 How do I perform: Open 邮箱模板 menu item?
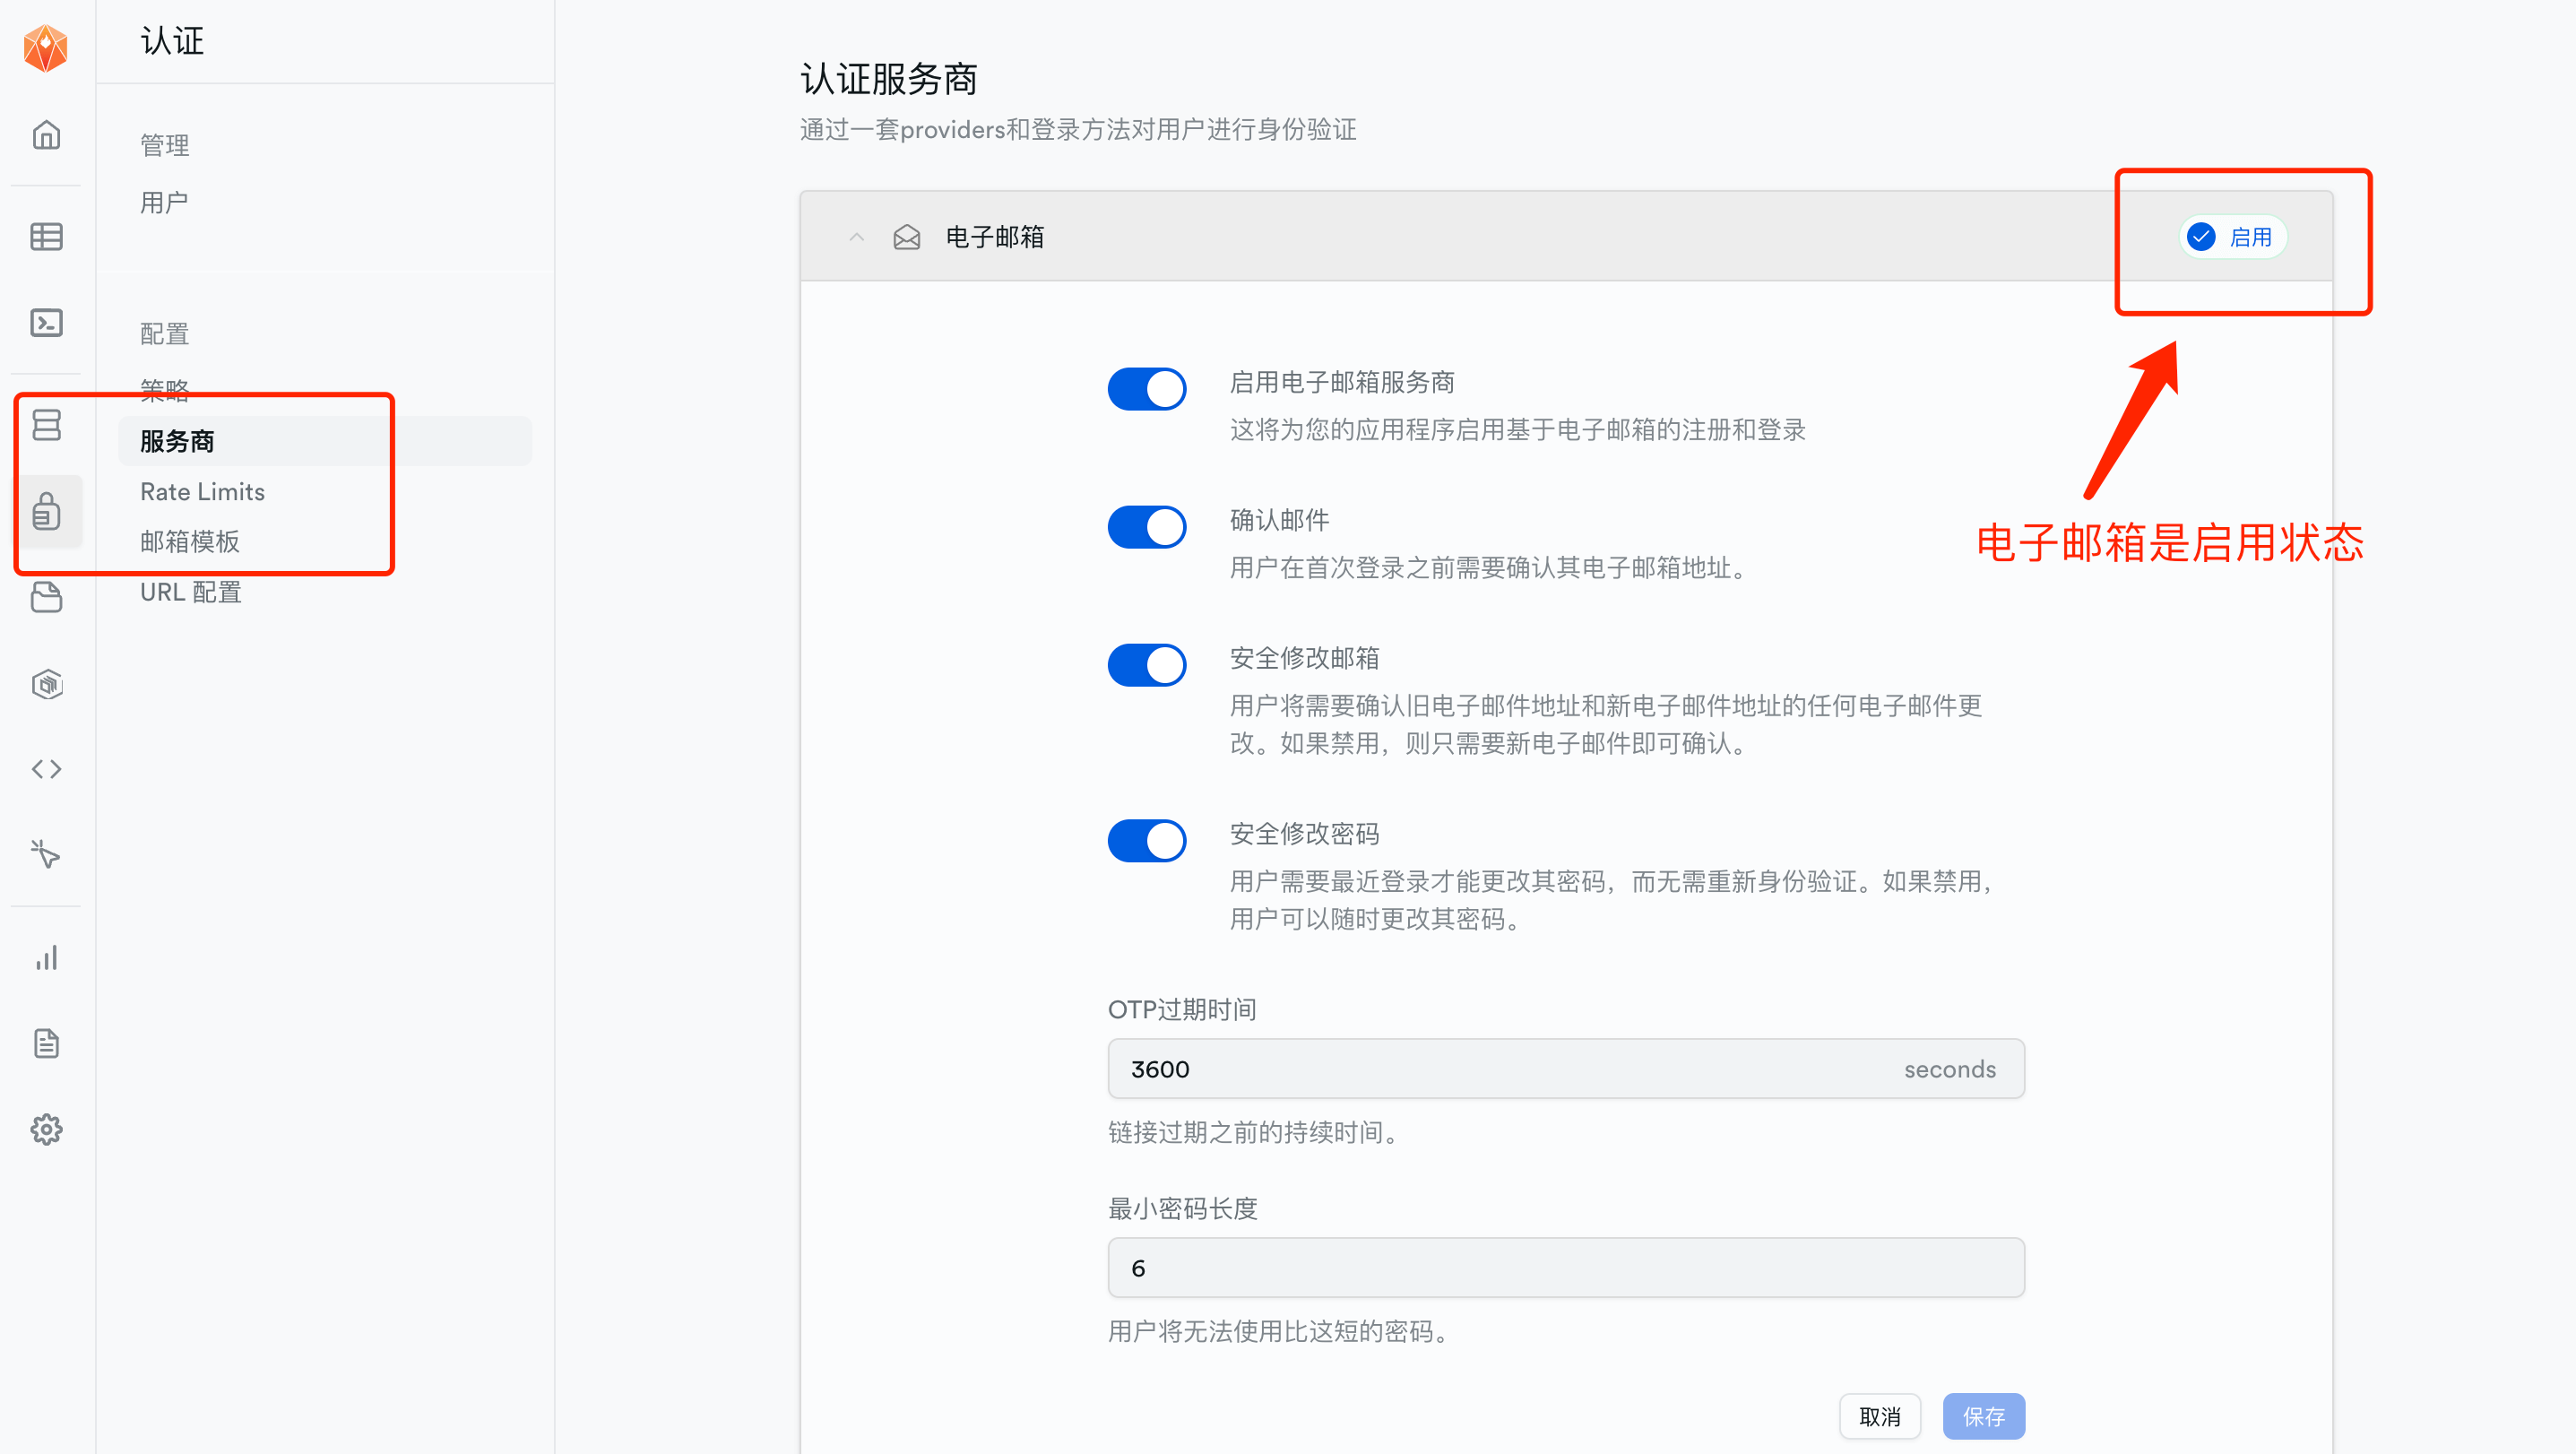click(x=190, y=542)
